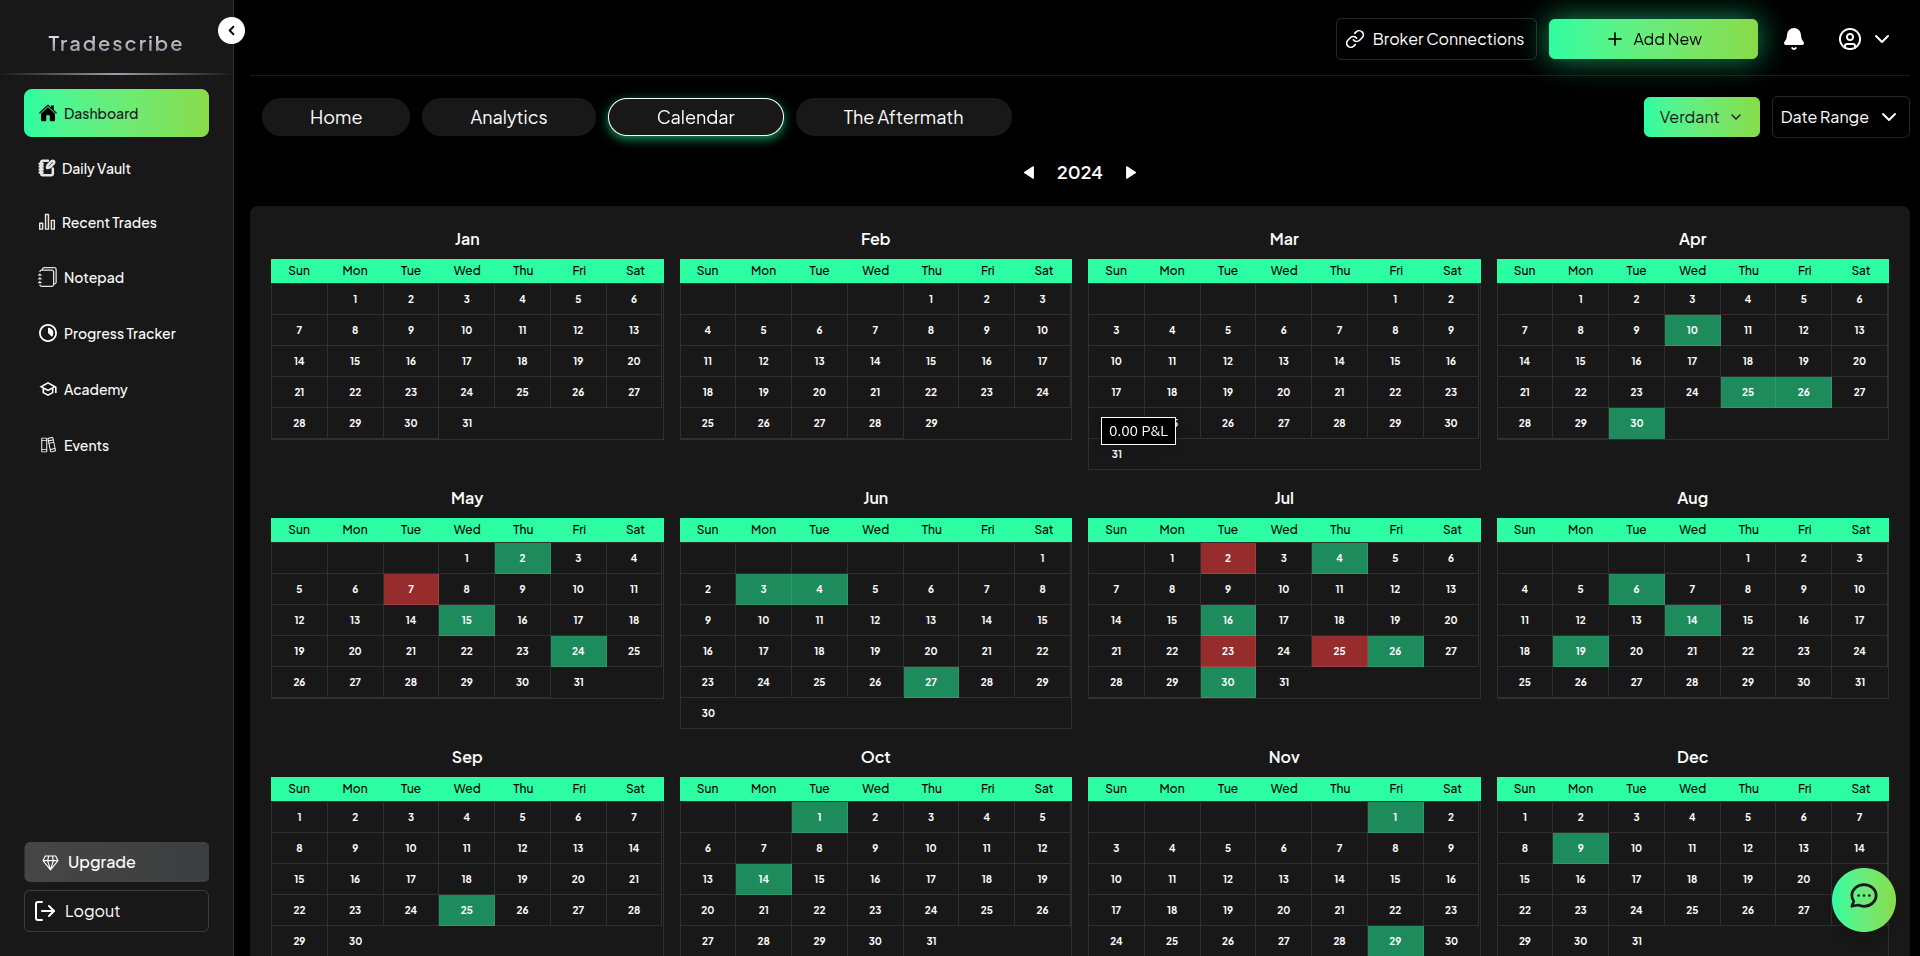Click the Upgrade button
This screenshot has width=1920, height=956.
tap(116, 862)
